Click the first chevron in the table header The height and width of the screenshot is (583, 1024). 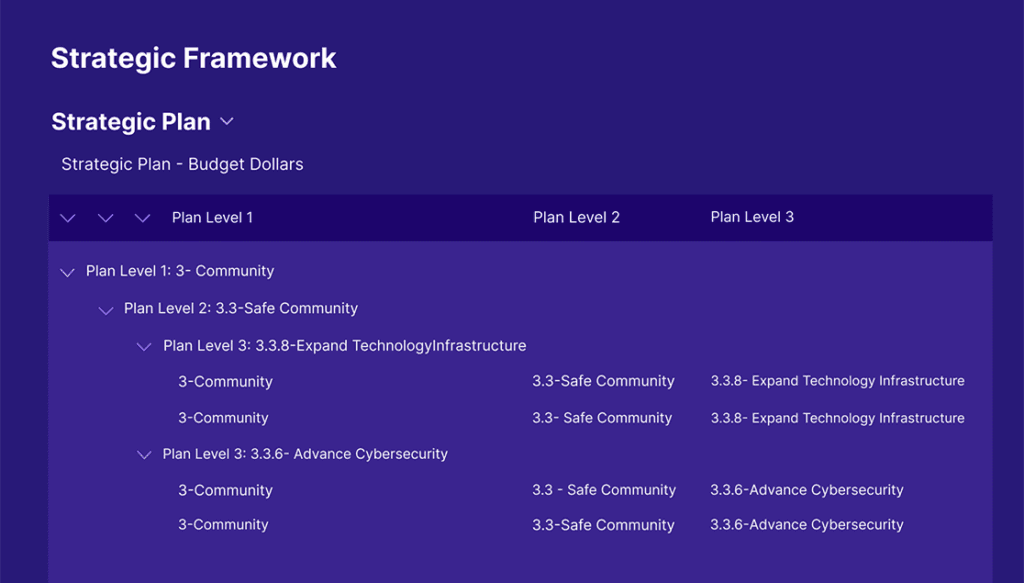(68, 218)
